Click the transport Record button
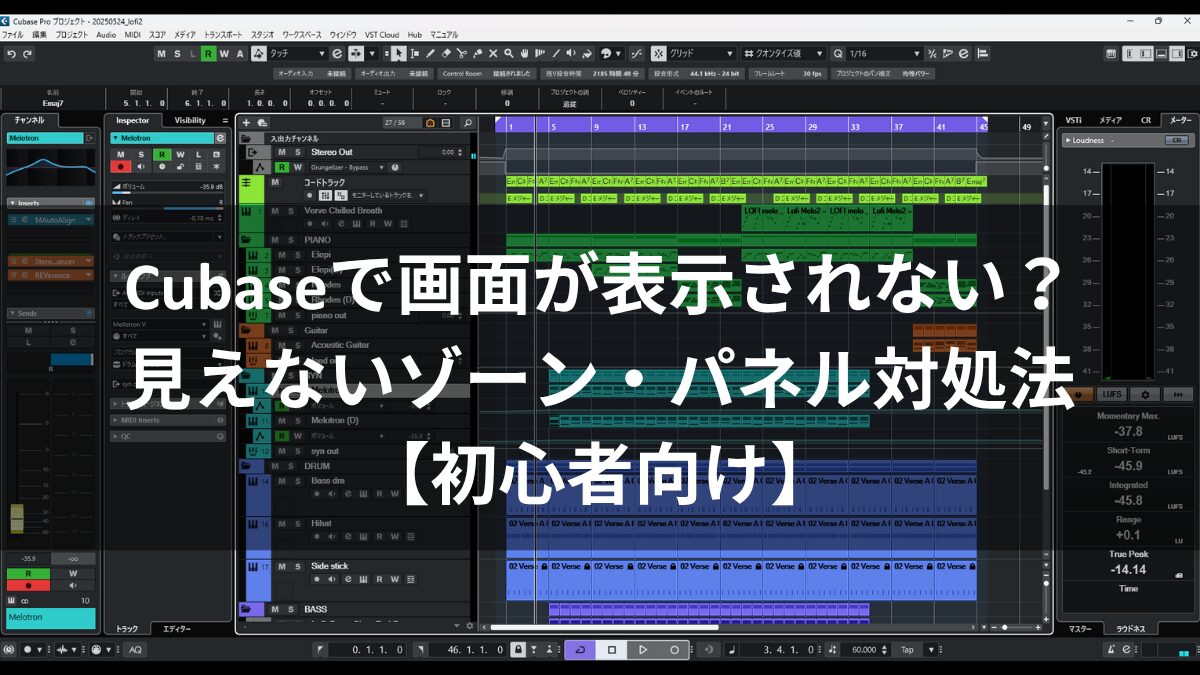Viewport: 1200px width, 675px height. click(x=674, y=650)
